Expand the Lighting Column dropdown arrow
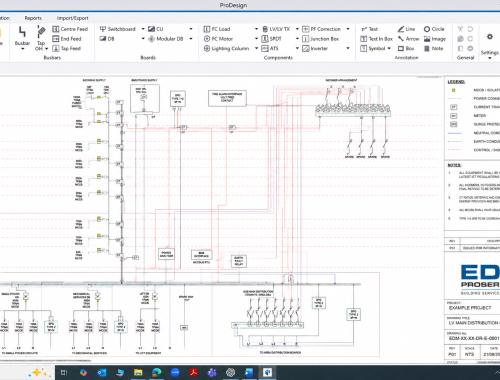The width and height of the screenshot is (500, 380). pyautogui.click(x=256, y=48)
